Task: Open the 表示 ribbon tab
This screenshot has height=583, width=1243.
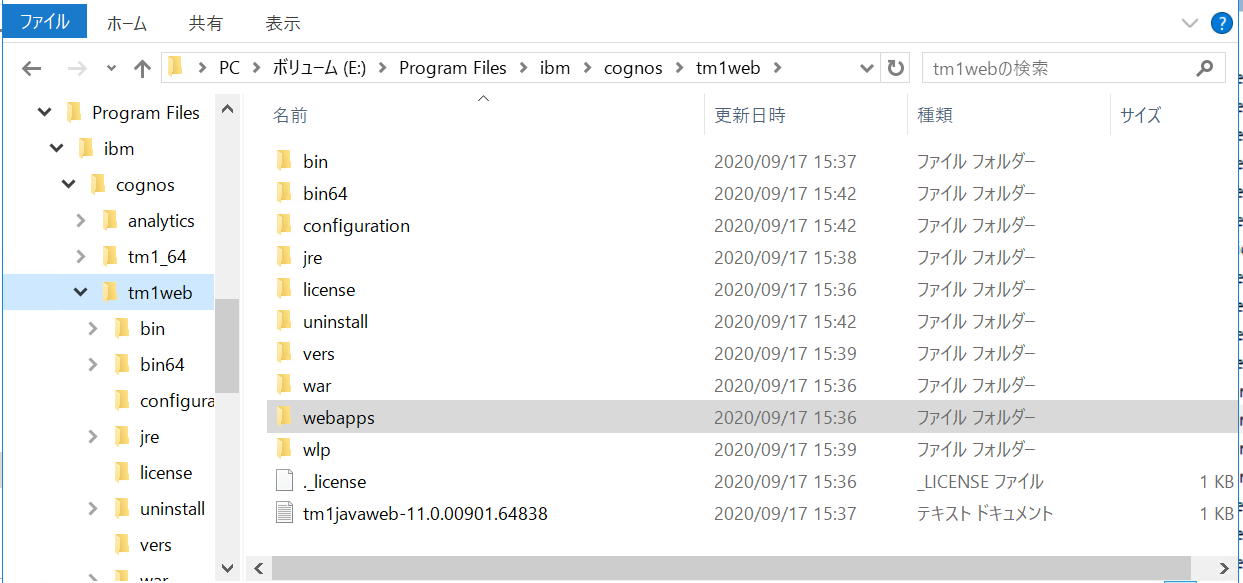Action: [283, 23]
